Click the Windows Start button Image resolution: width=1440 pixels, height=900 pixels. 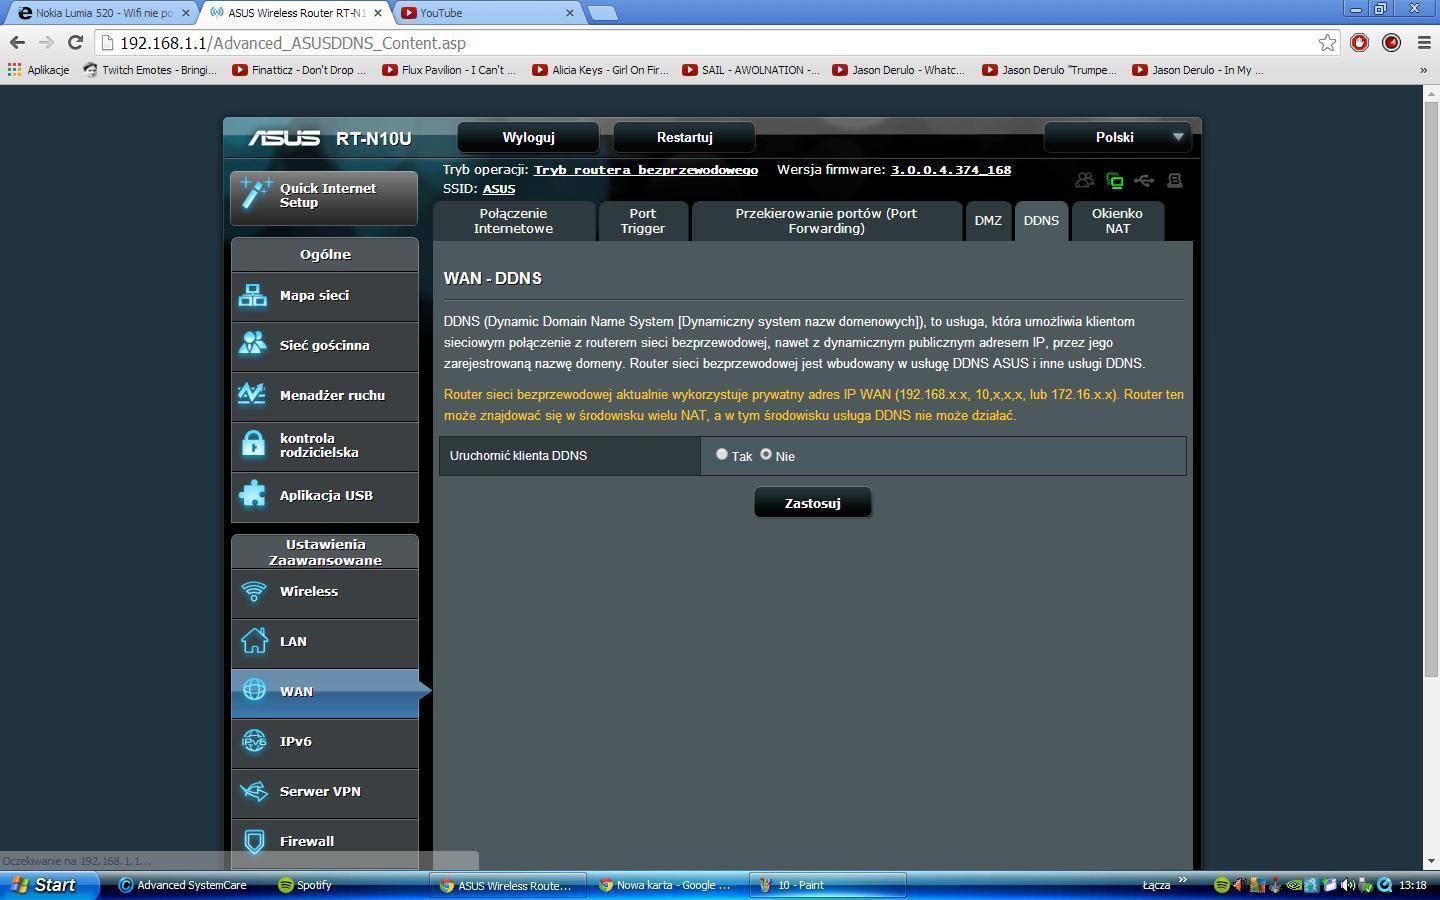[50, 885]
